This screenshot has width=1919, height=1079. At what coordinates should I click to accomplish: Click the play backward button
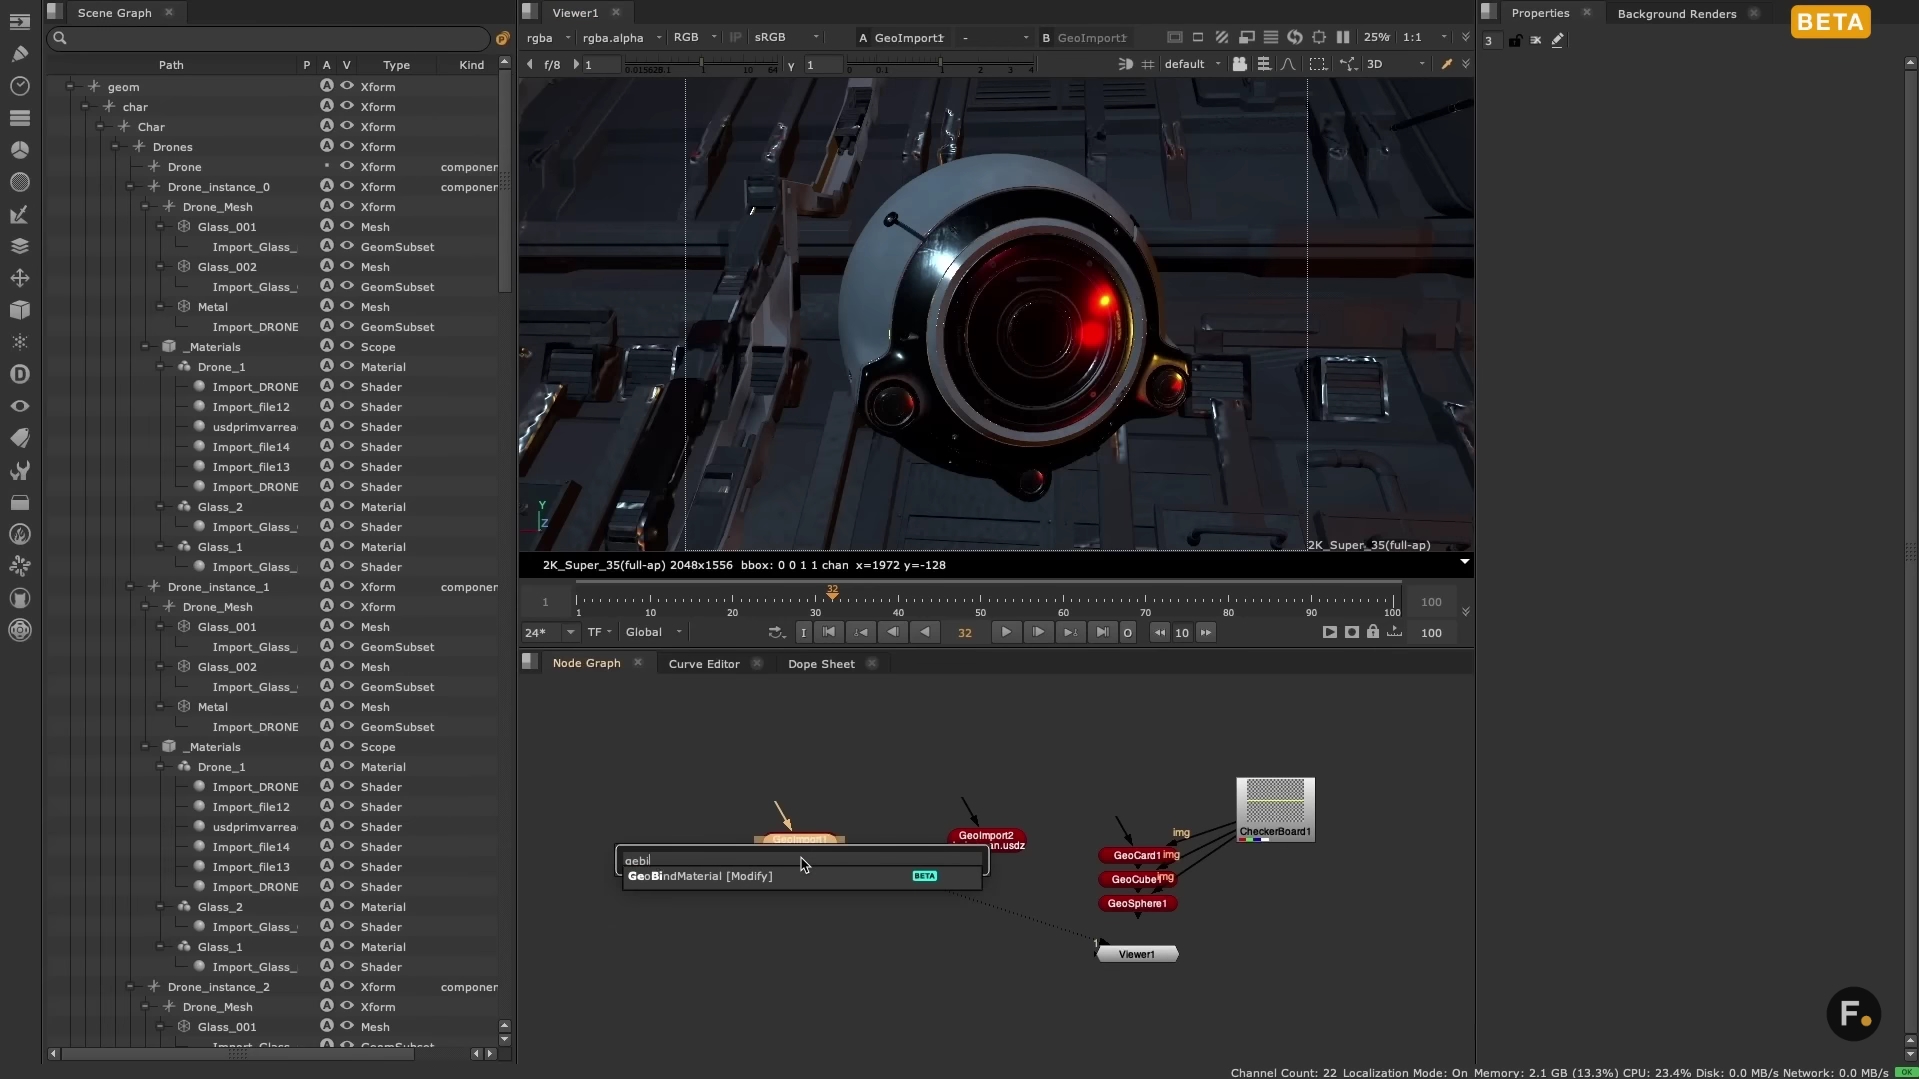925,632
